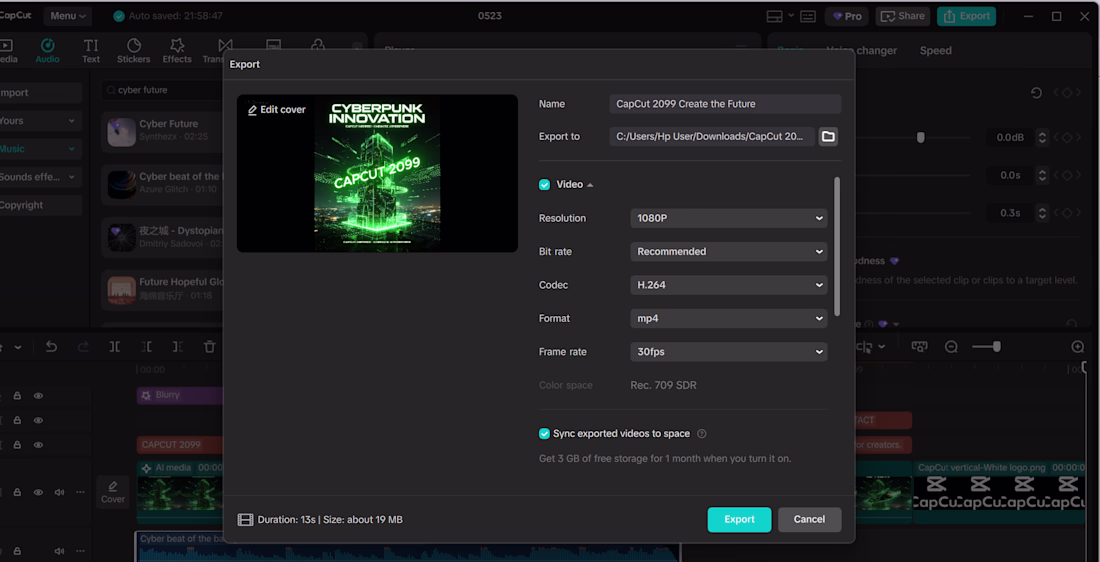Image resolution: width=1100 pixels, height=562 pixels.
Task: Select the Blurry effect clip
Action: pos(180,396)
